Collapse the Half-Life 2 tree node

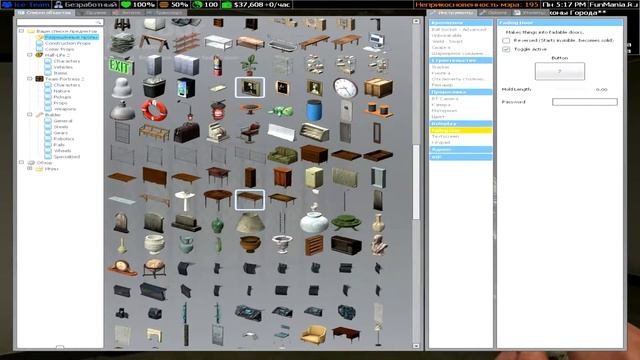[30, 55]
